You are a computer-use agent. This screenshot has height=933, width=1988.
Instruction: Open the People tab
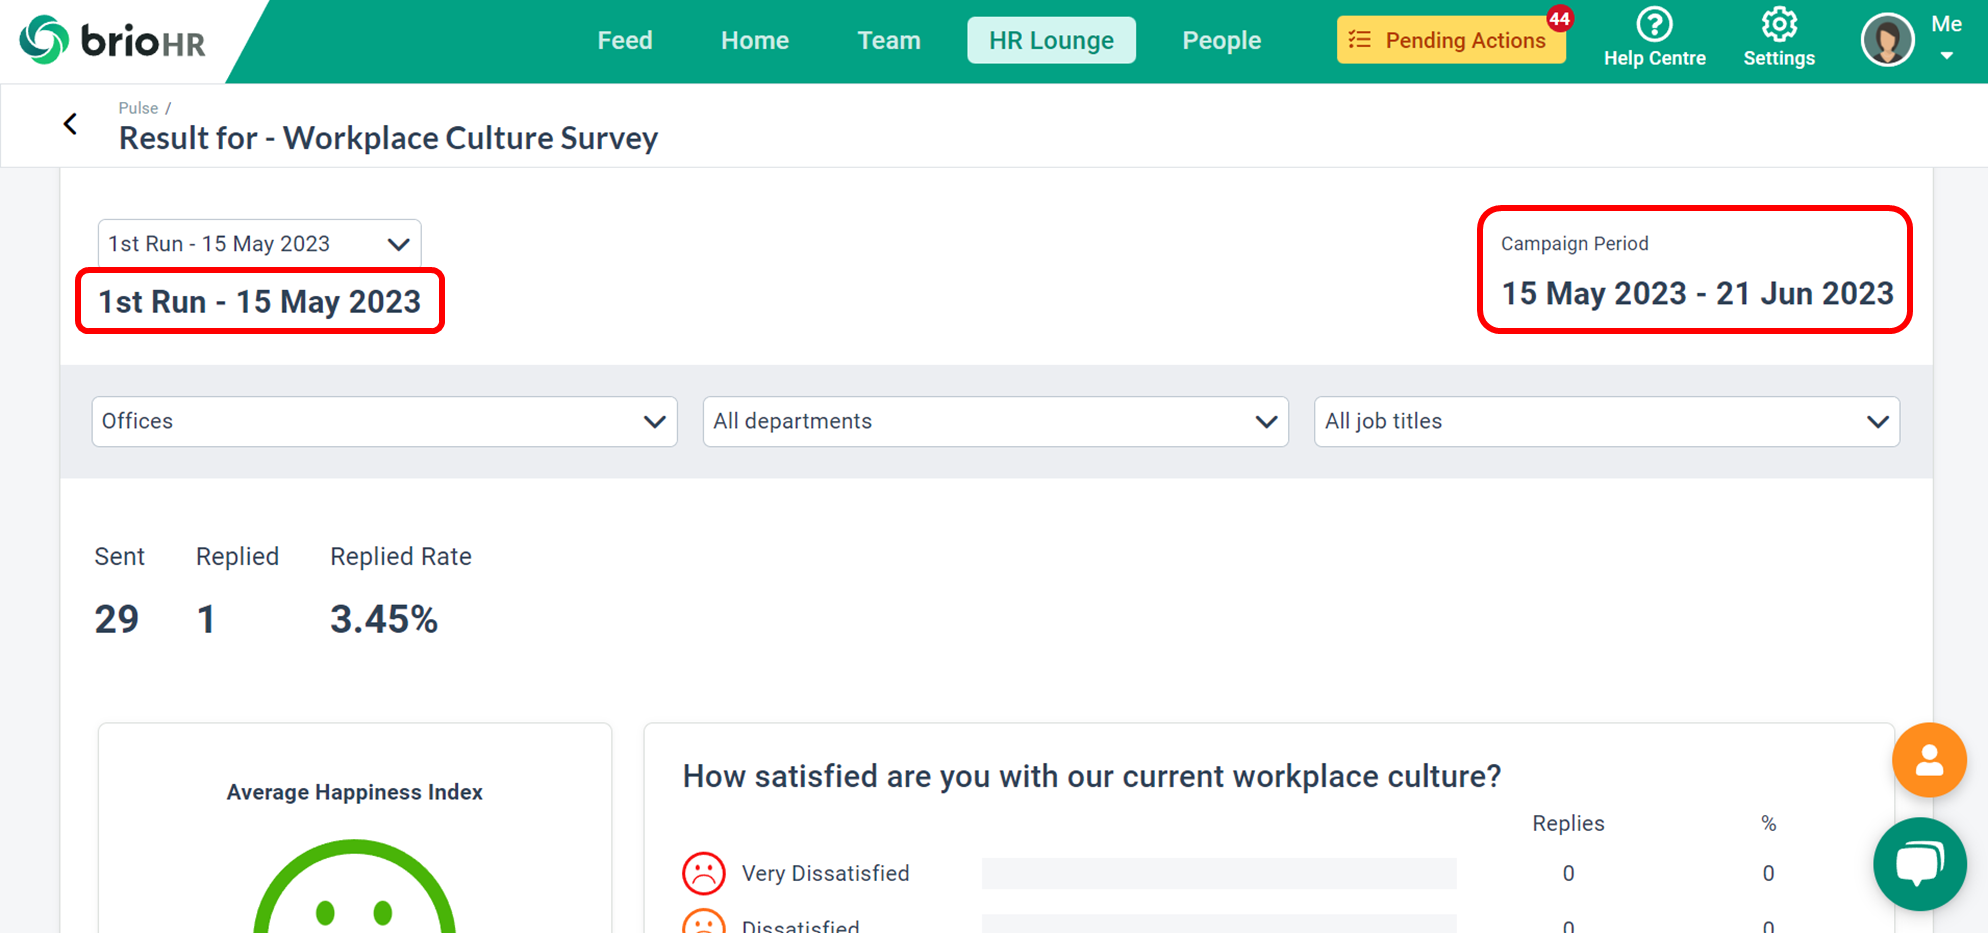tap(1221, 40)
